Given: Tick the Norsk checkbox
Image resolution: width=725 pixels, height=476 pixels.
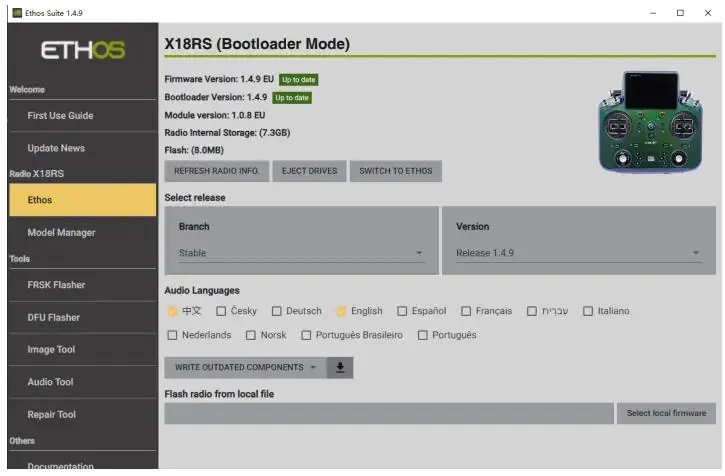Looking at the screenshot, I should [x=251, y=335].
